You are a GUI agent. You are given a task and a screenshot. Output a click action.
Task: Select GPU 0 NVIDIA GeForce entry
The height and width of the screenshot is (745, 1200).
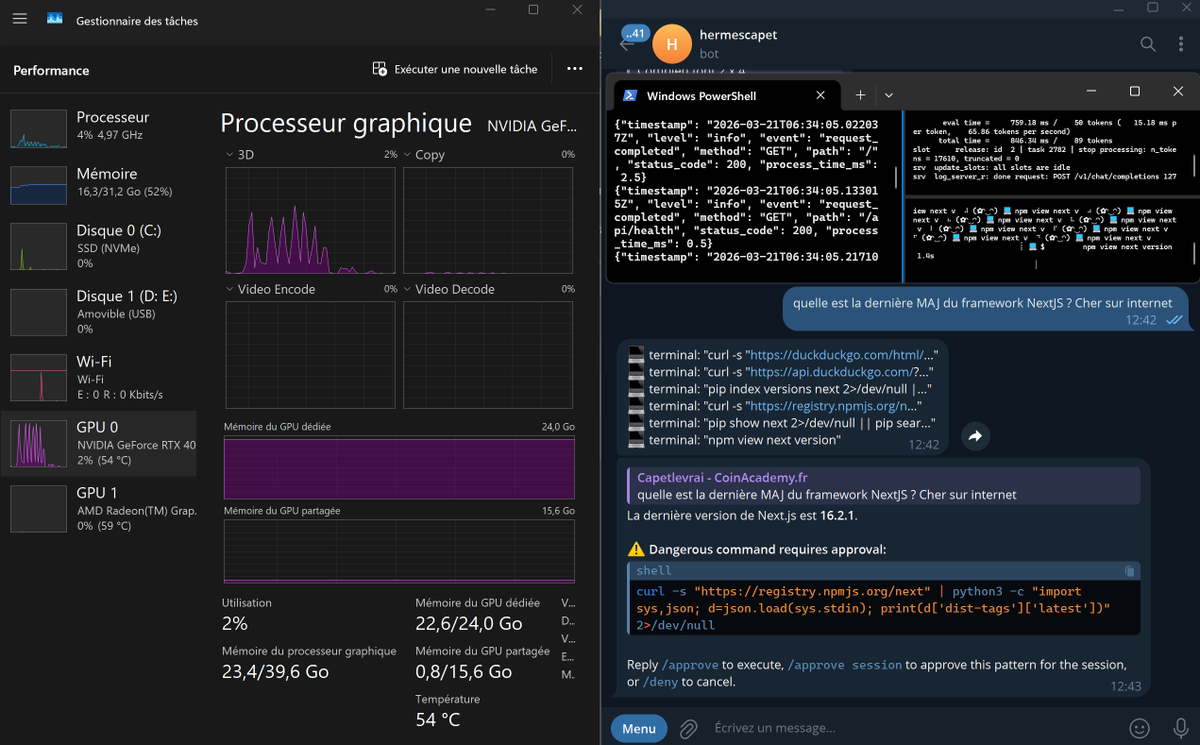100,443
